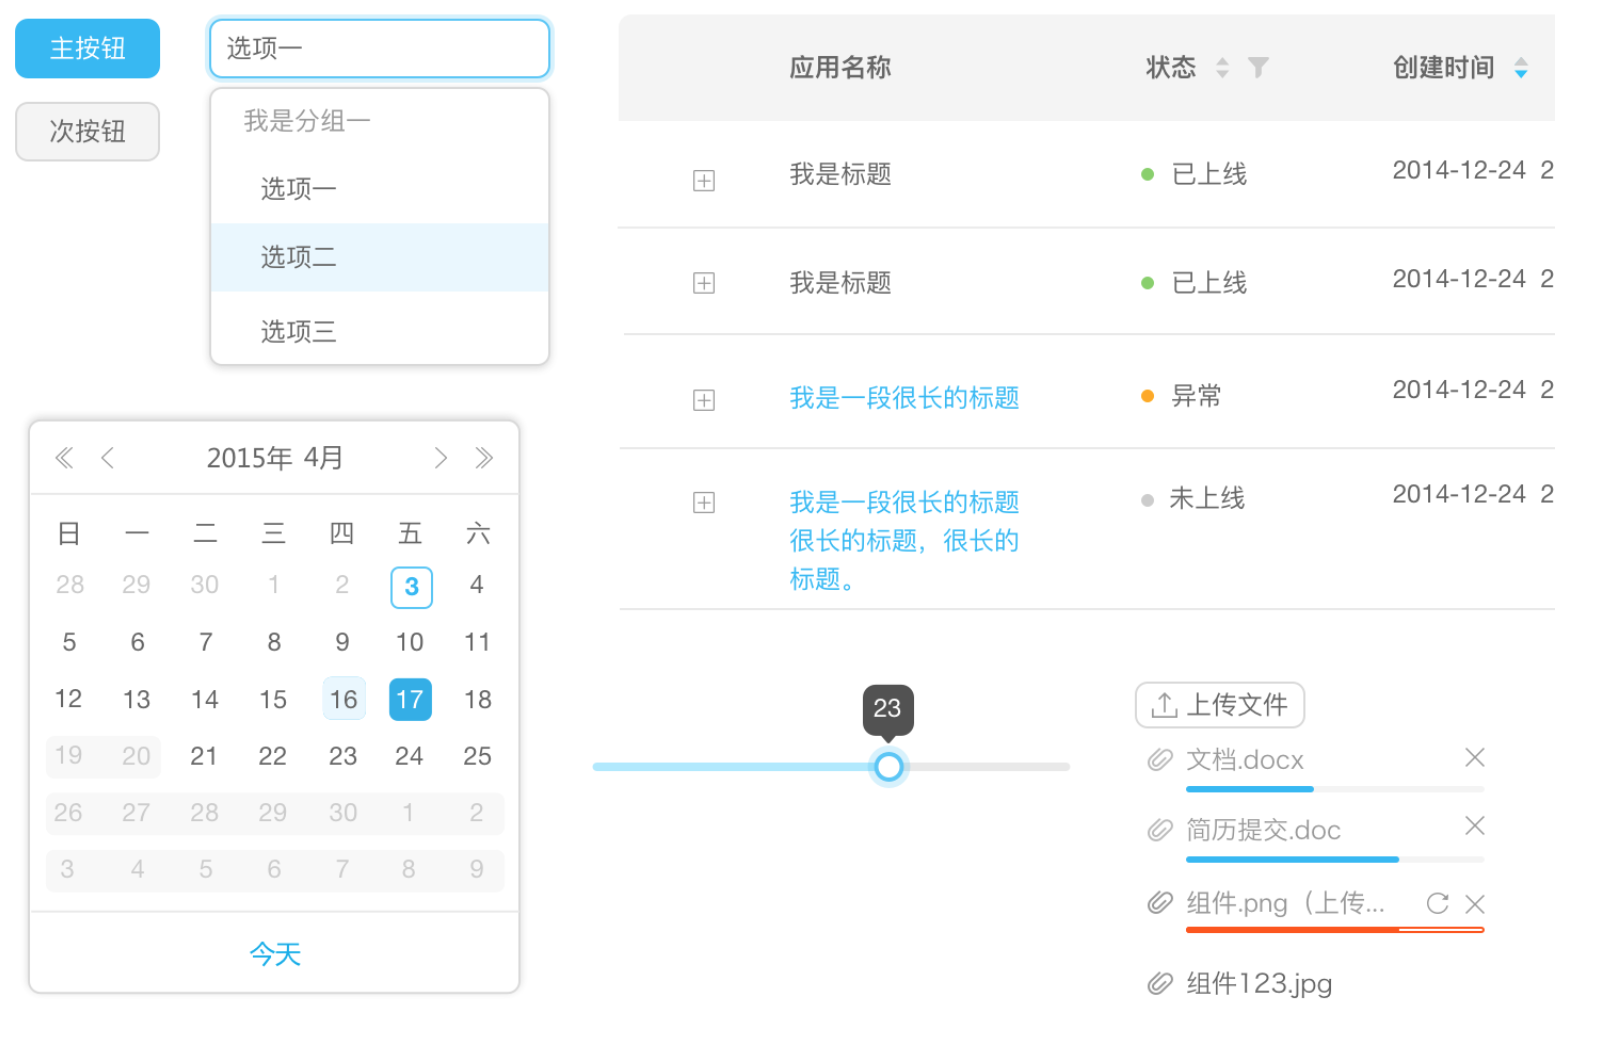Remove 文档.docx from the upload list
Image resolution: width=1602 pixels, height=1058 pixels.
1474,758
